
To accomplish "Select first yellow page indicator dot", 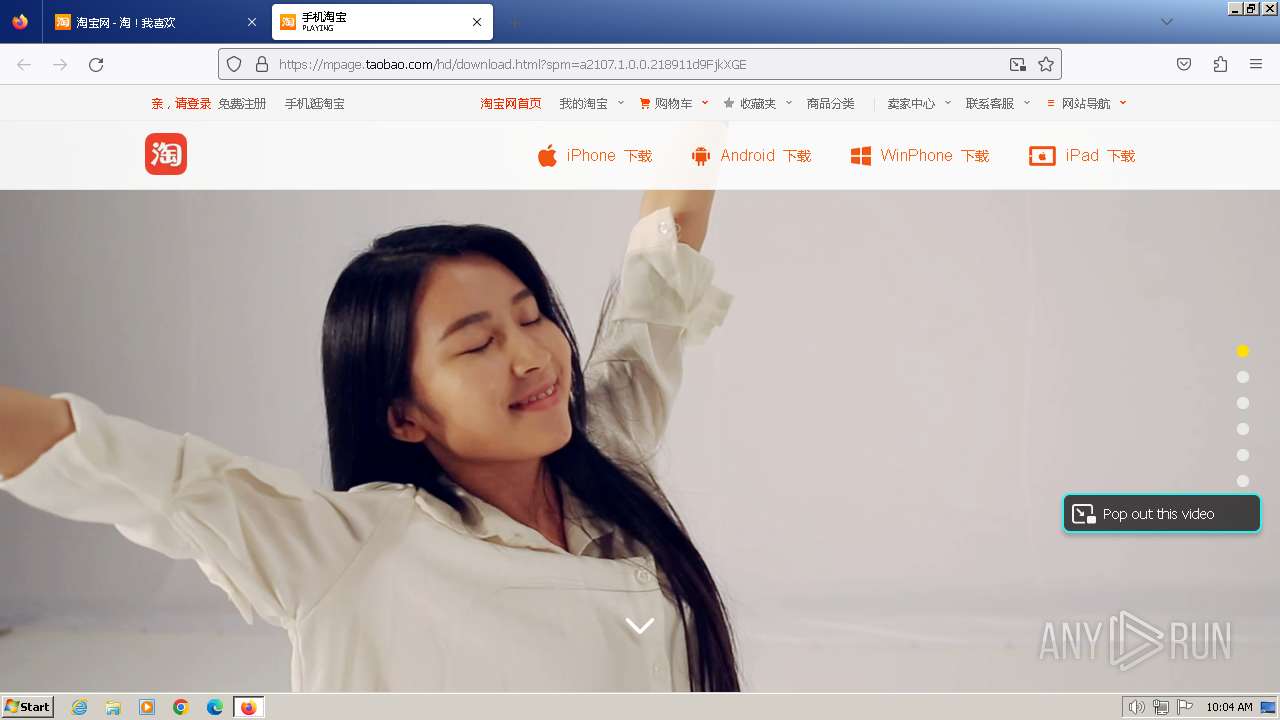I will (x=1243, y=351).
